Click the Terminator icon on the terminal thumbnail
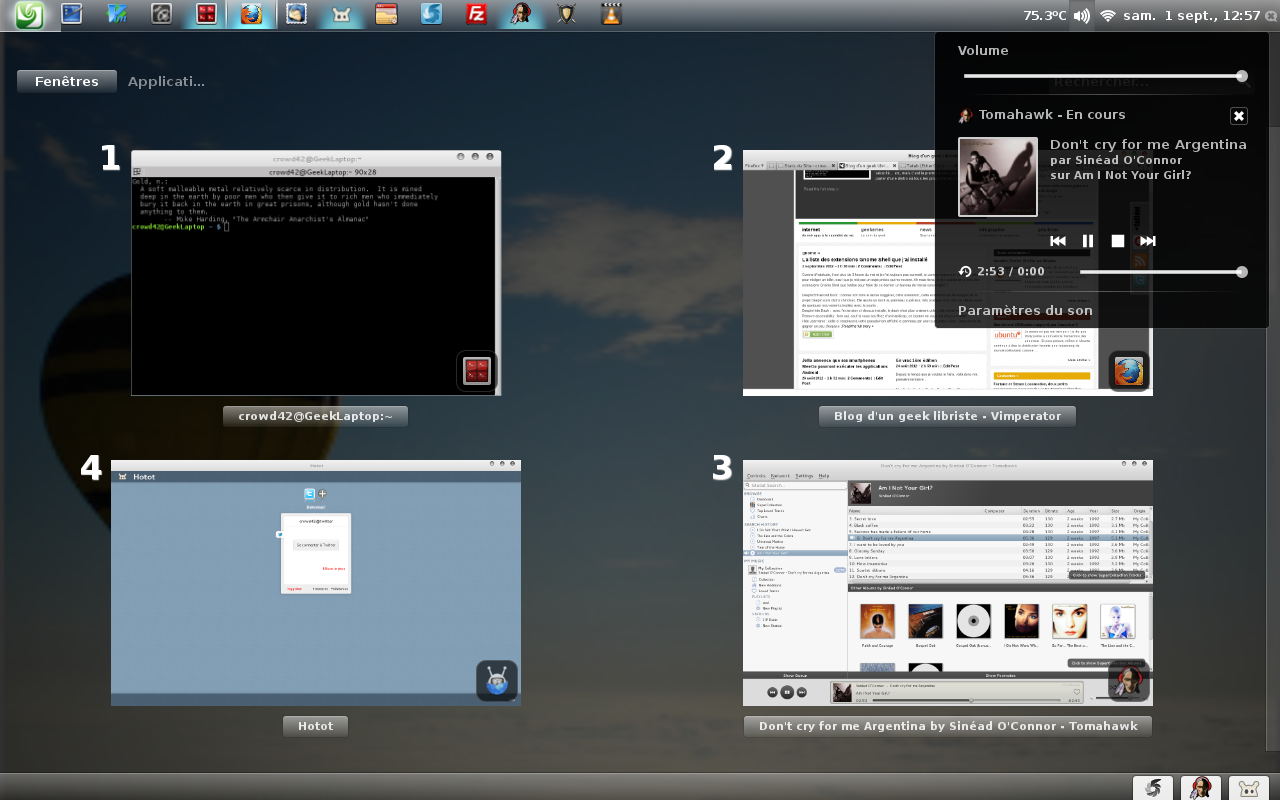This screenshot has height=800, width=1280. (x=477, y=371)
